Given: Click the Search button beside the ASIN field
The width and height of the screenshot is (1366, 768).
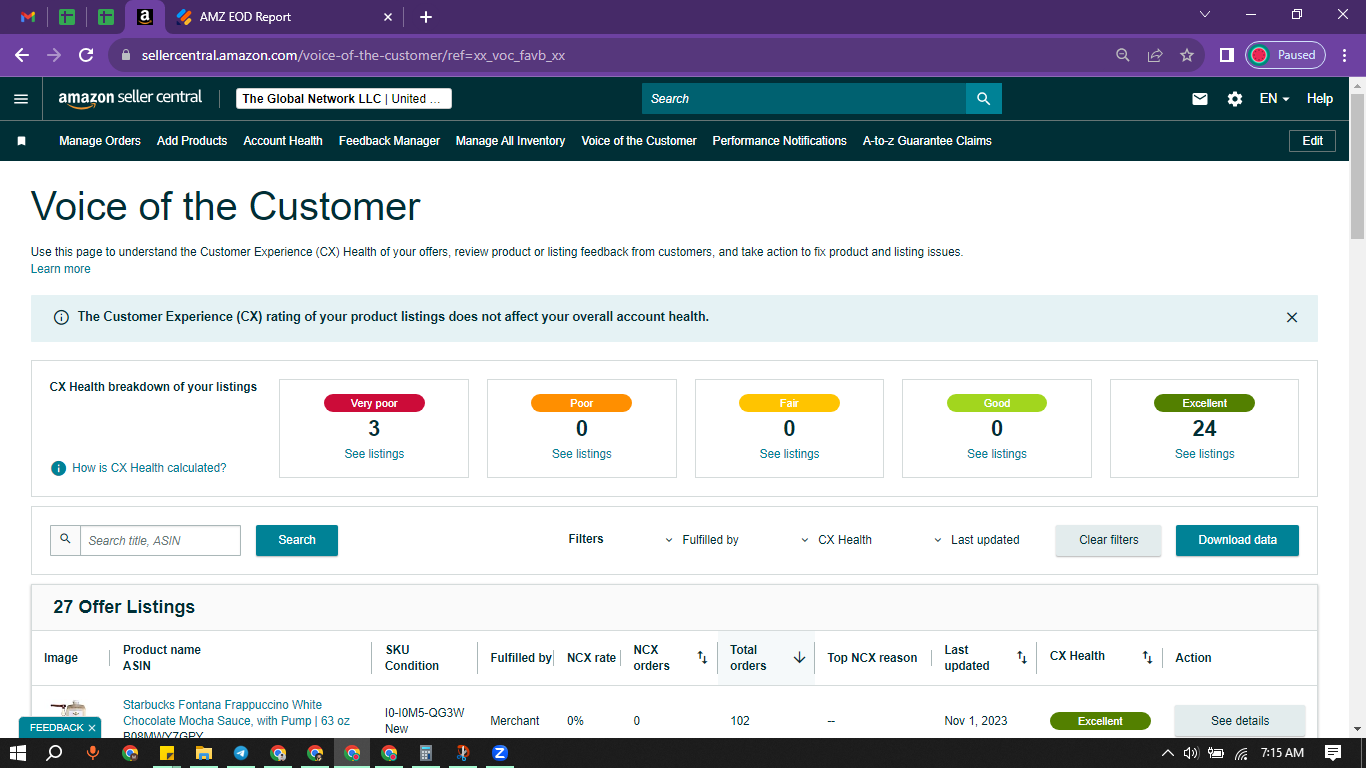Looking at the screenshot, I should (297, 540).
